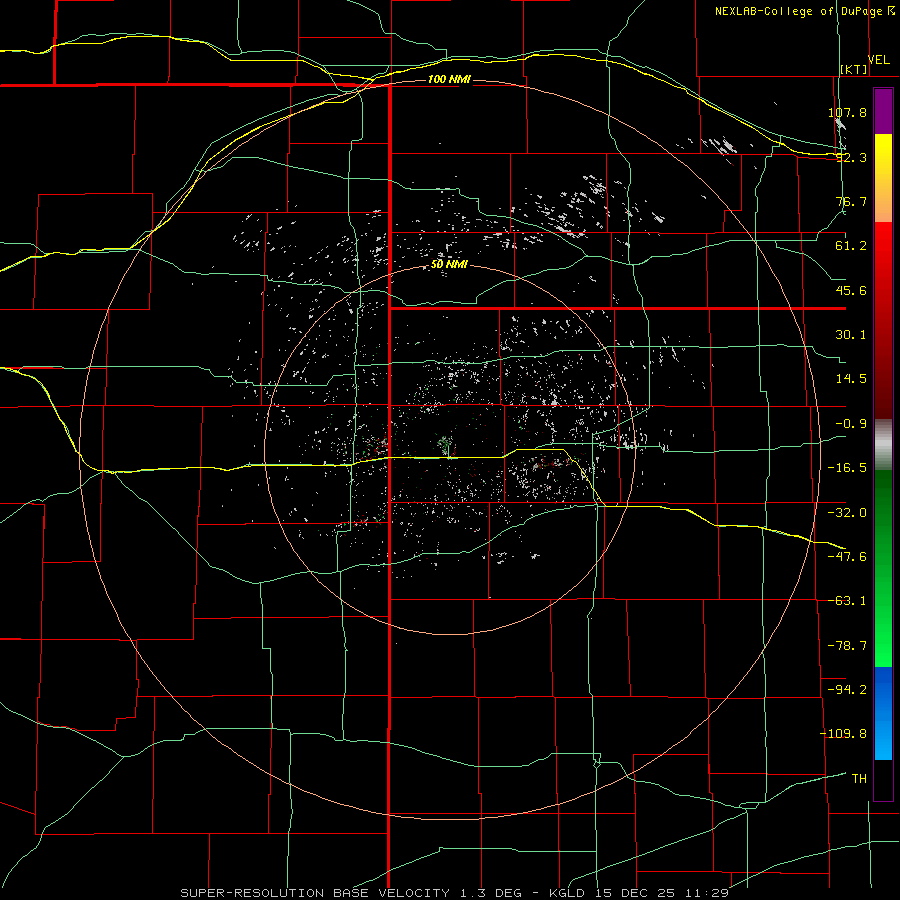The width and height of the screenshot is (900, 900).
Task: Click the TH legend label
Action: pos(859,779)
